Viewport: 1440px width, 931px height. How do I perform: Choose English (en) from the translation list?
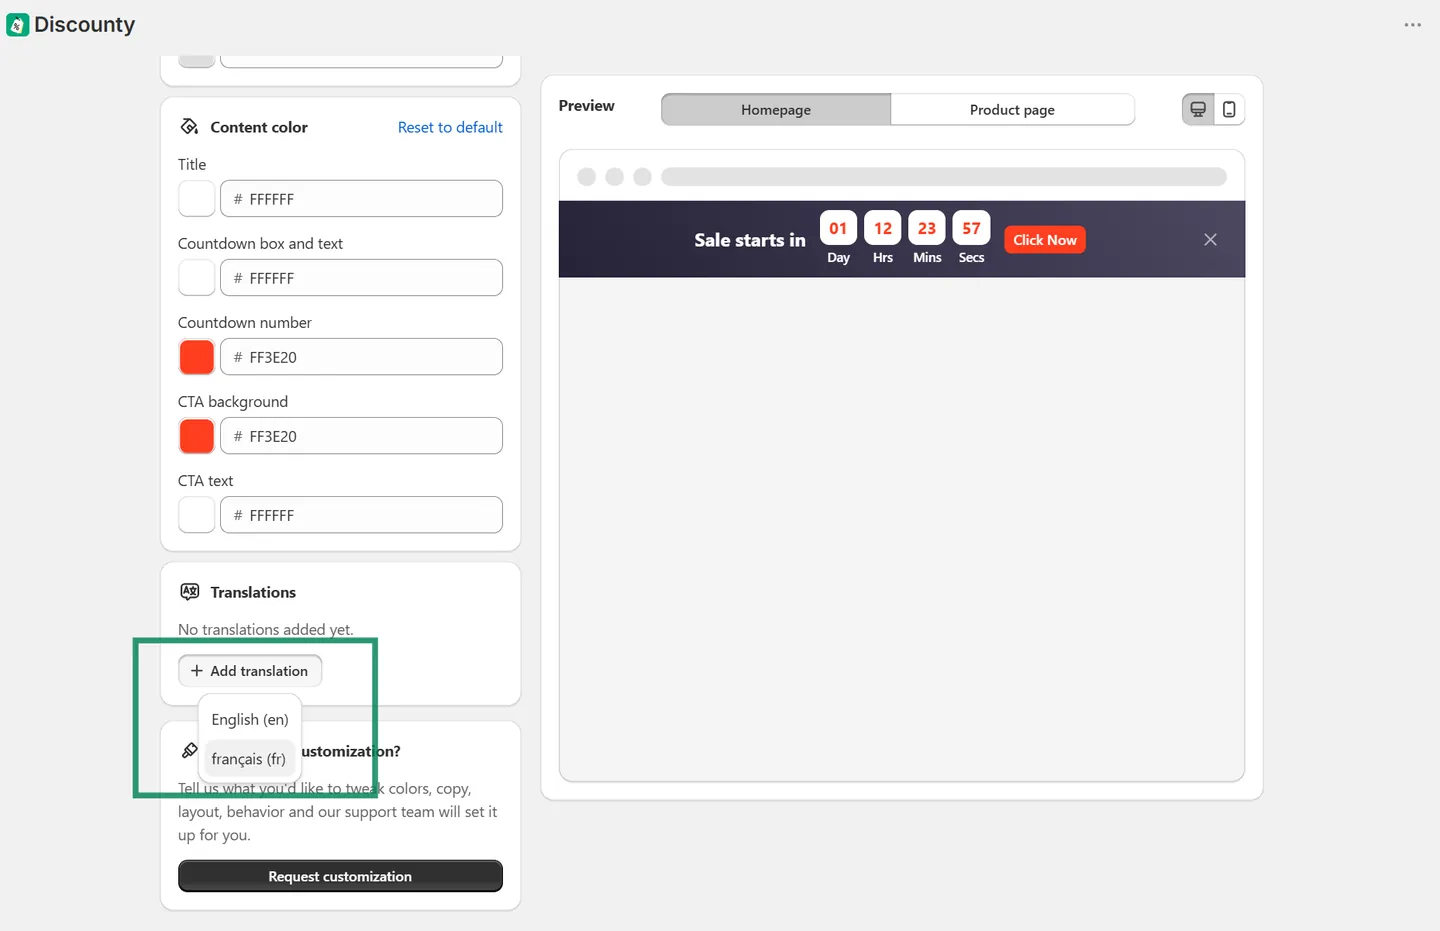[250, 720]
